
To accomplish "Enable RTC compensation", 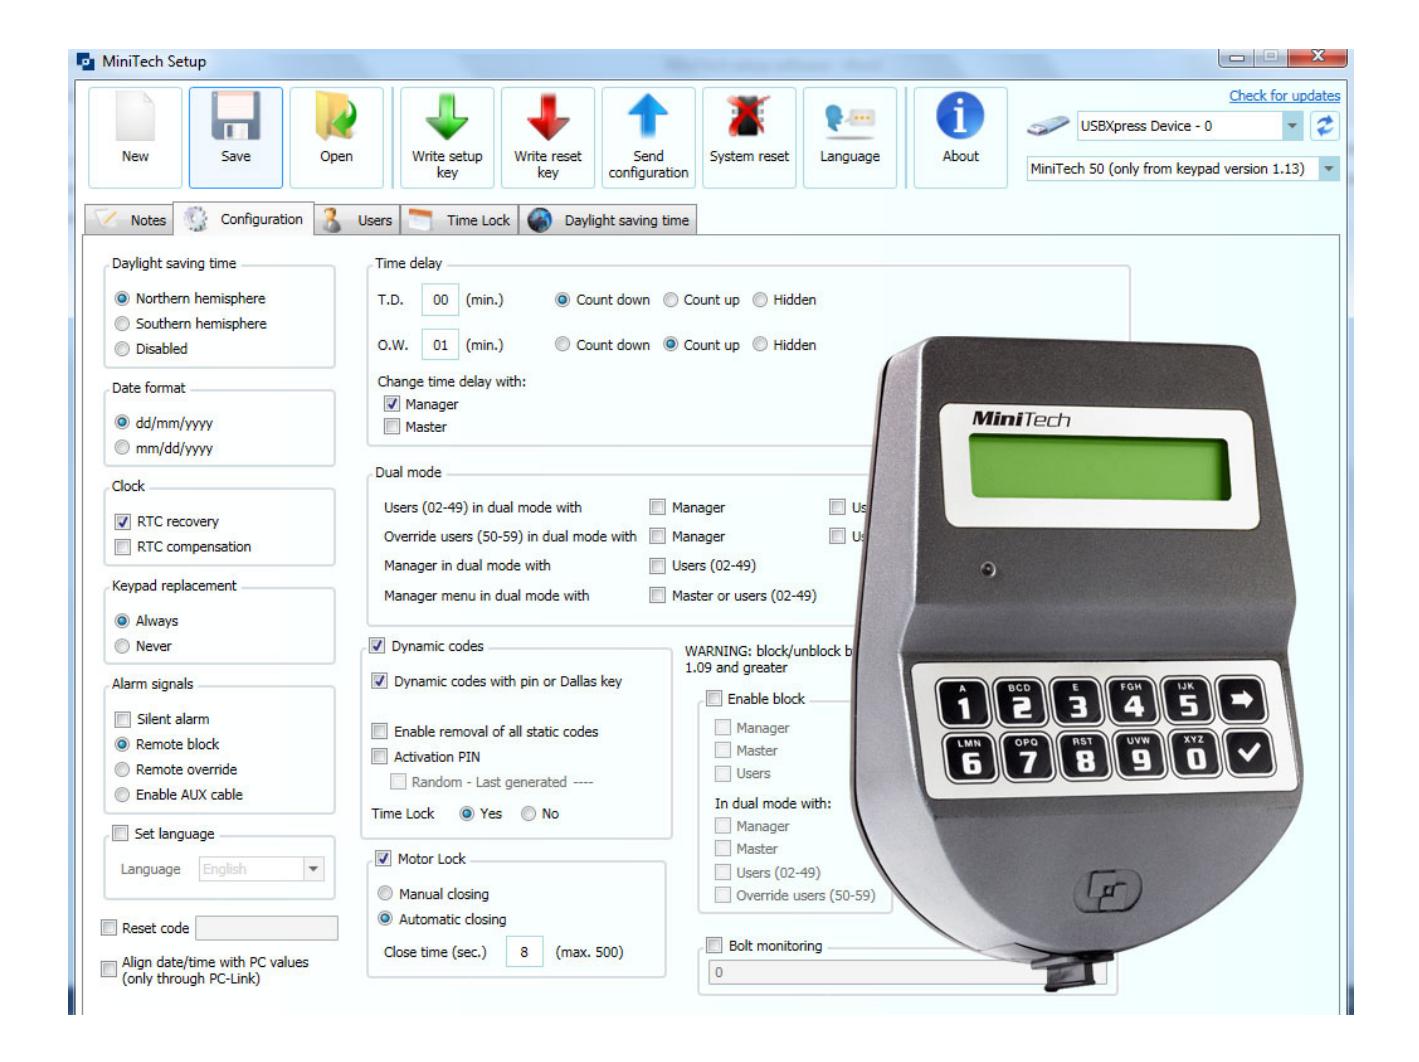I will pos(123,547).
